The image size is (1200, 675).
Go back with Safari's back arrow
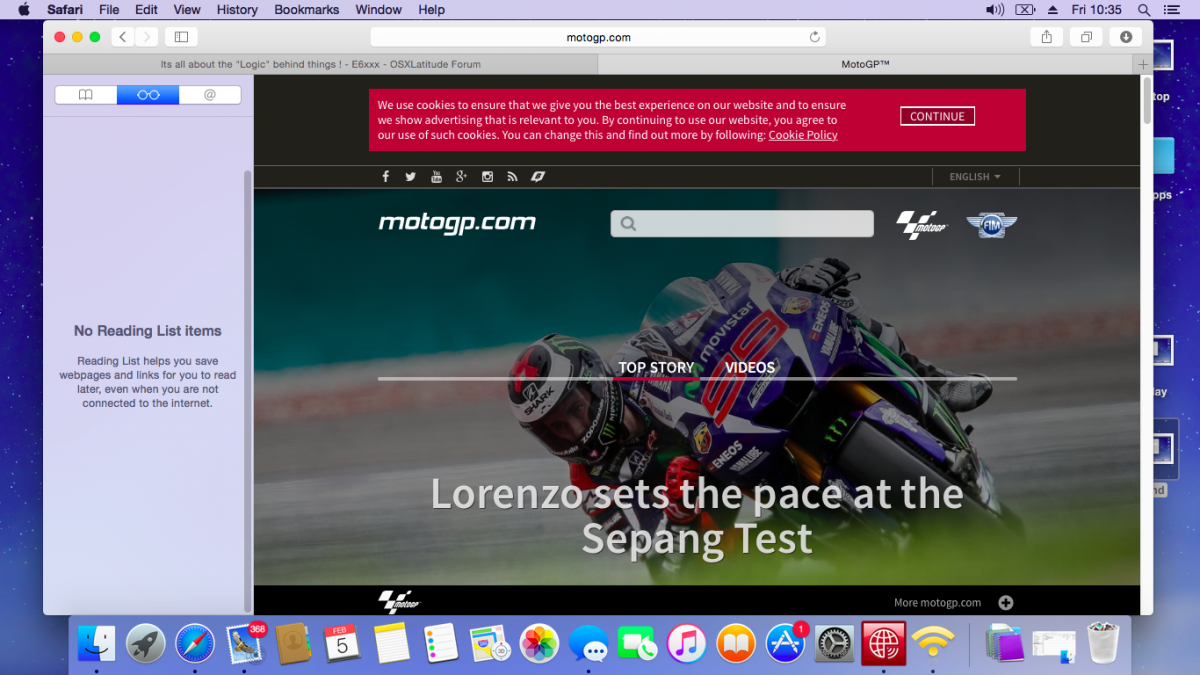pos(123,37)
